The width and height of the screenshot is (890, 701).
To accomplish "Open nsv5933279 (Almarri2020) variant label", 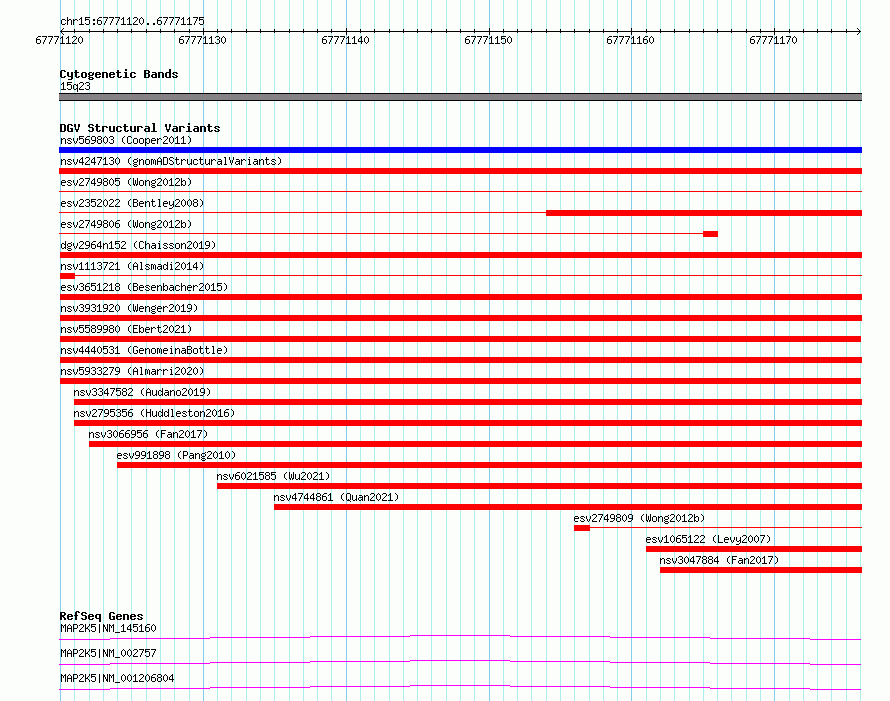I will [x=132, y=371].
